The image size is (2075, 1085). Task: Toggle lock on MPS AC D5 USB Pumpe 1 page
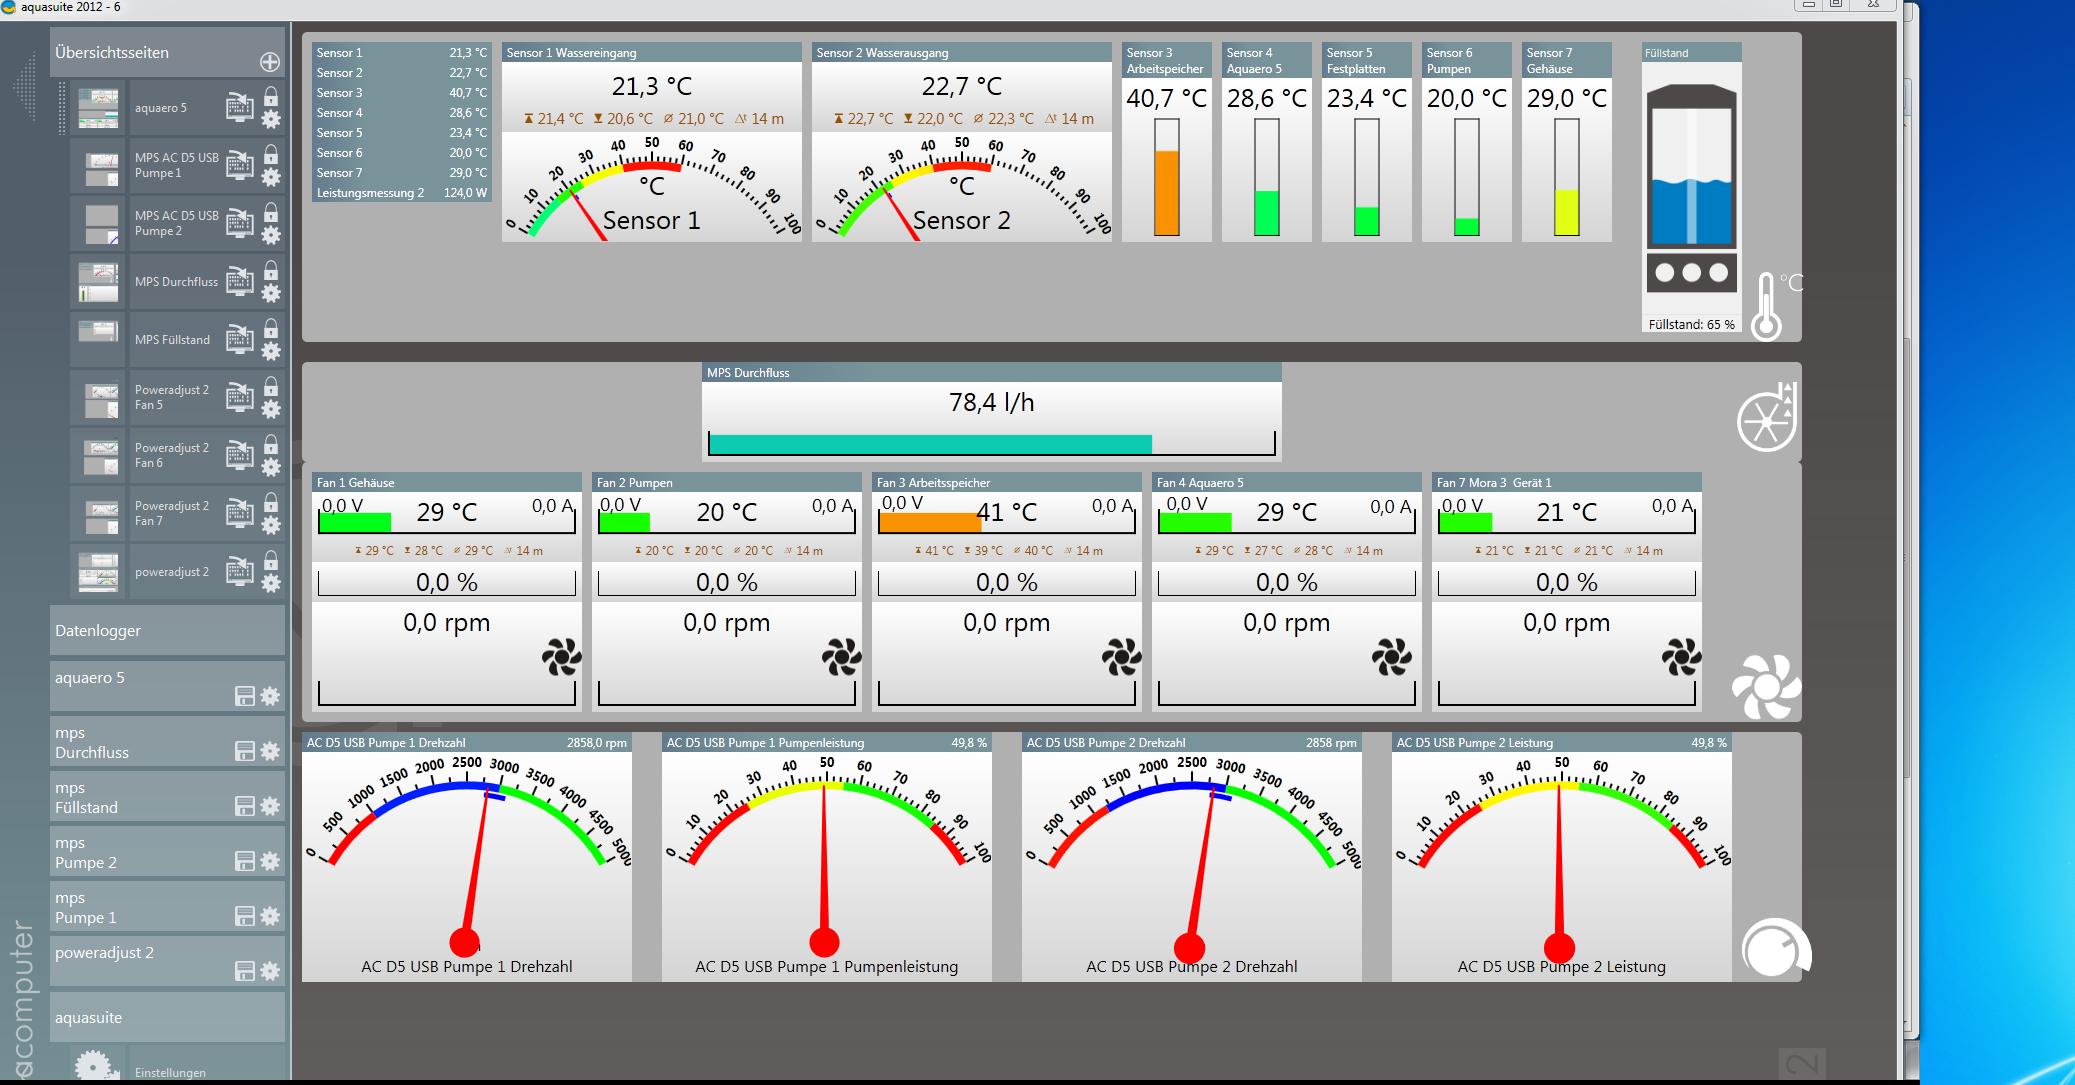(271, 155)
